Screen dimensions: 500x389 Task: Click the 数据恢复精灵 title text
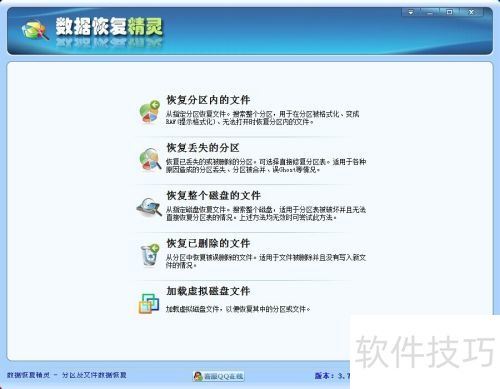coord(109,26)
